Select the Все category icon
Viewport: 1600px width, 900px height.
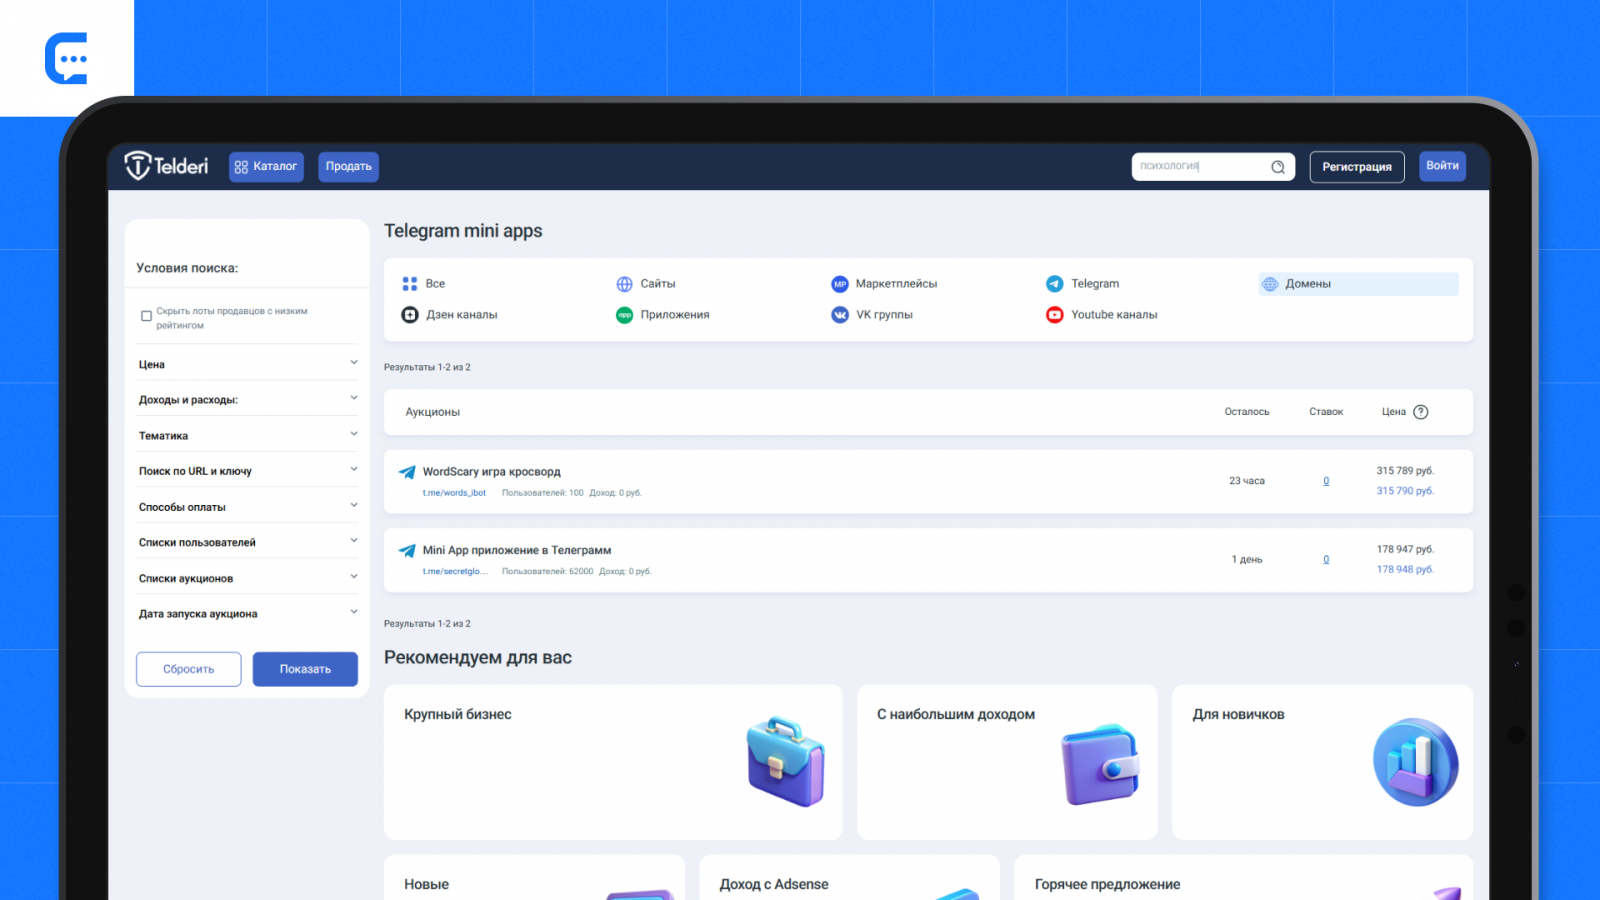click(x=410, y=284)
